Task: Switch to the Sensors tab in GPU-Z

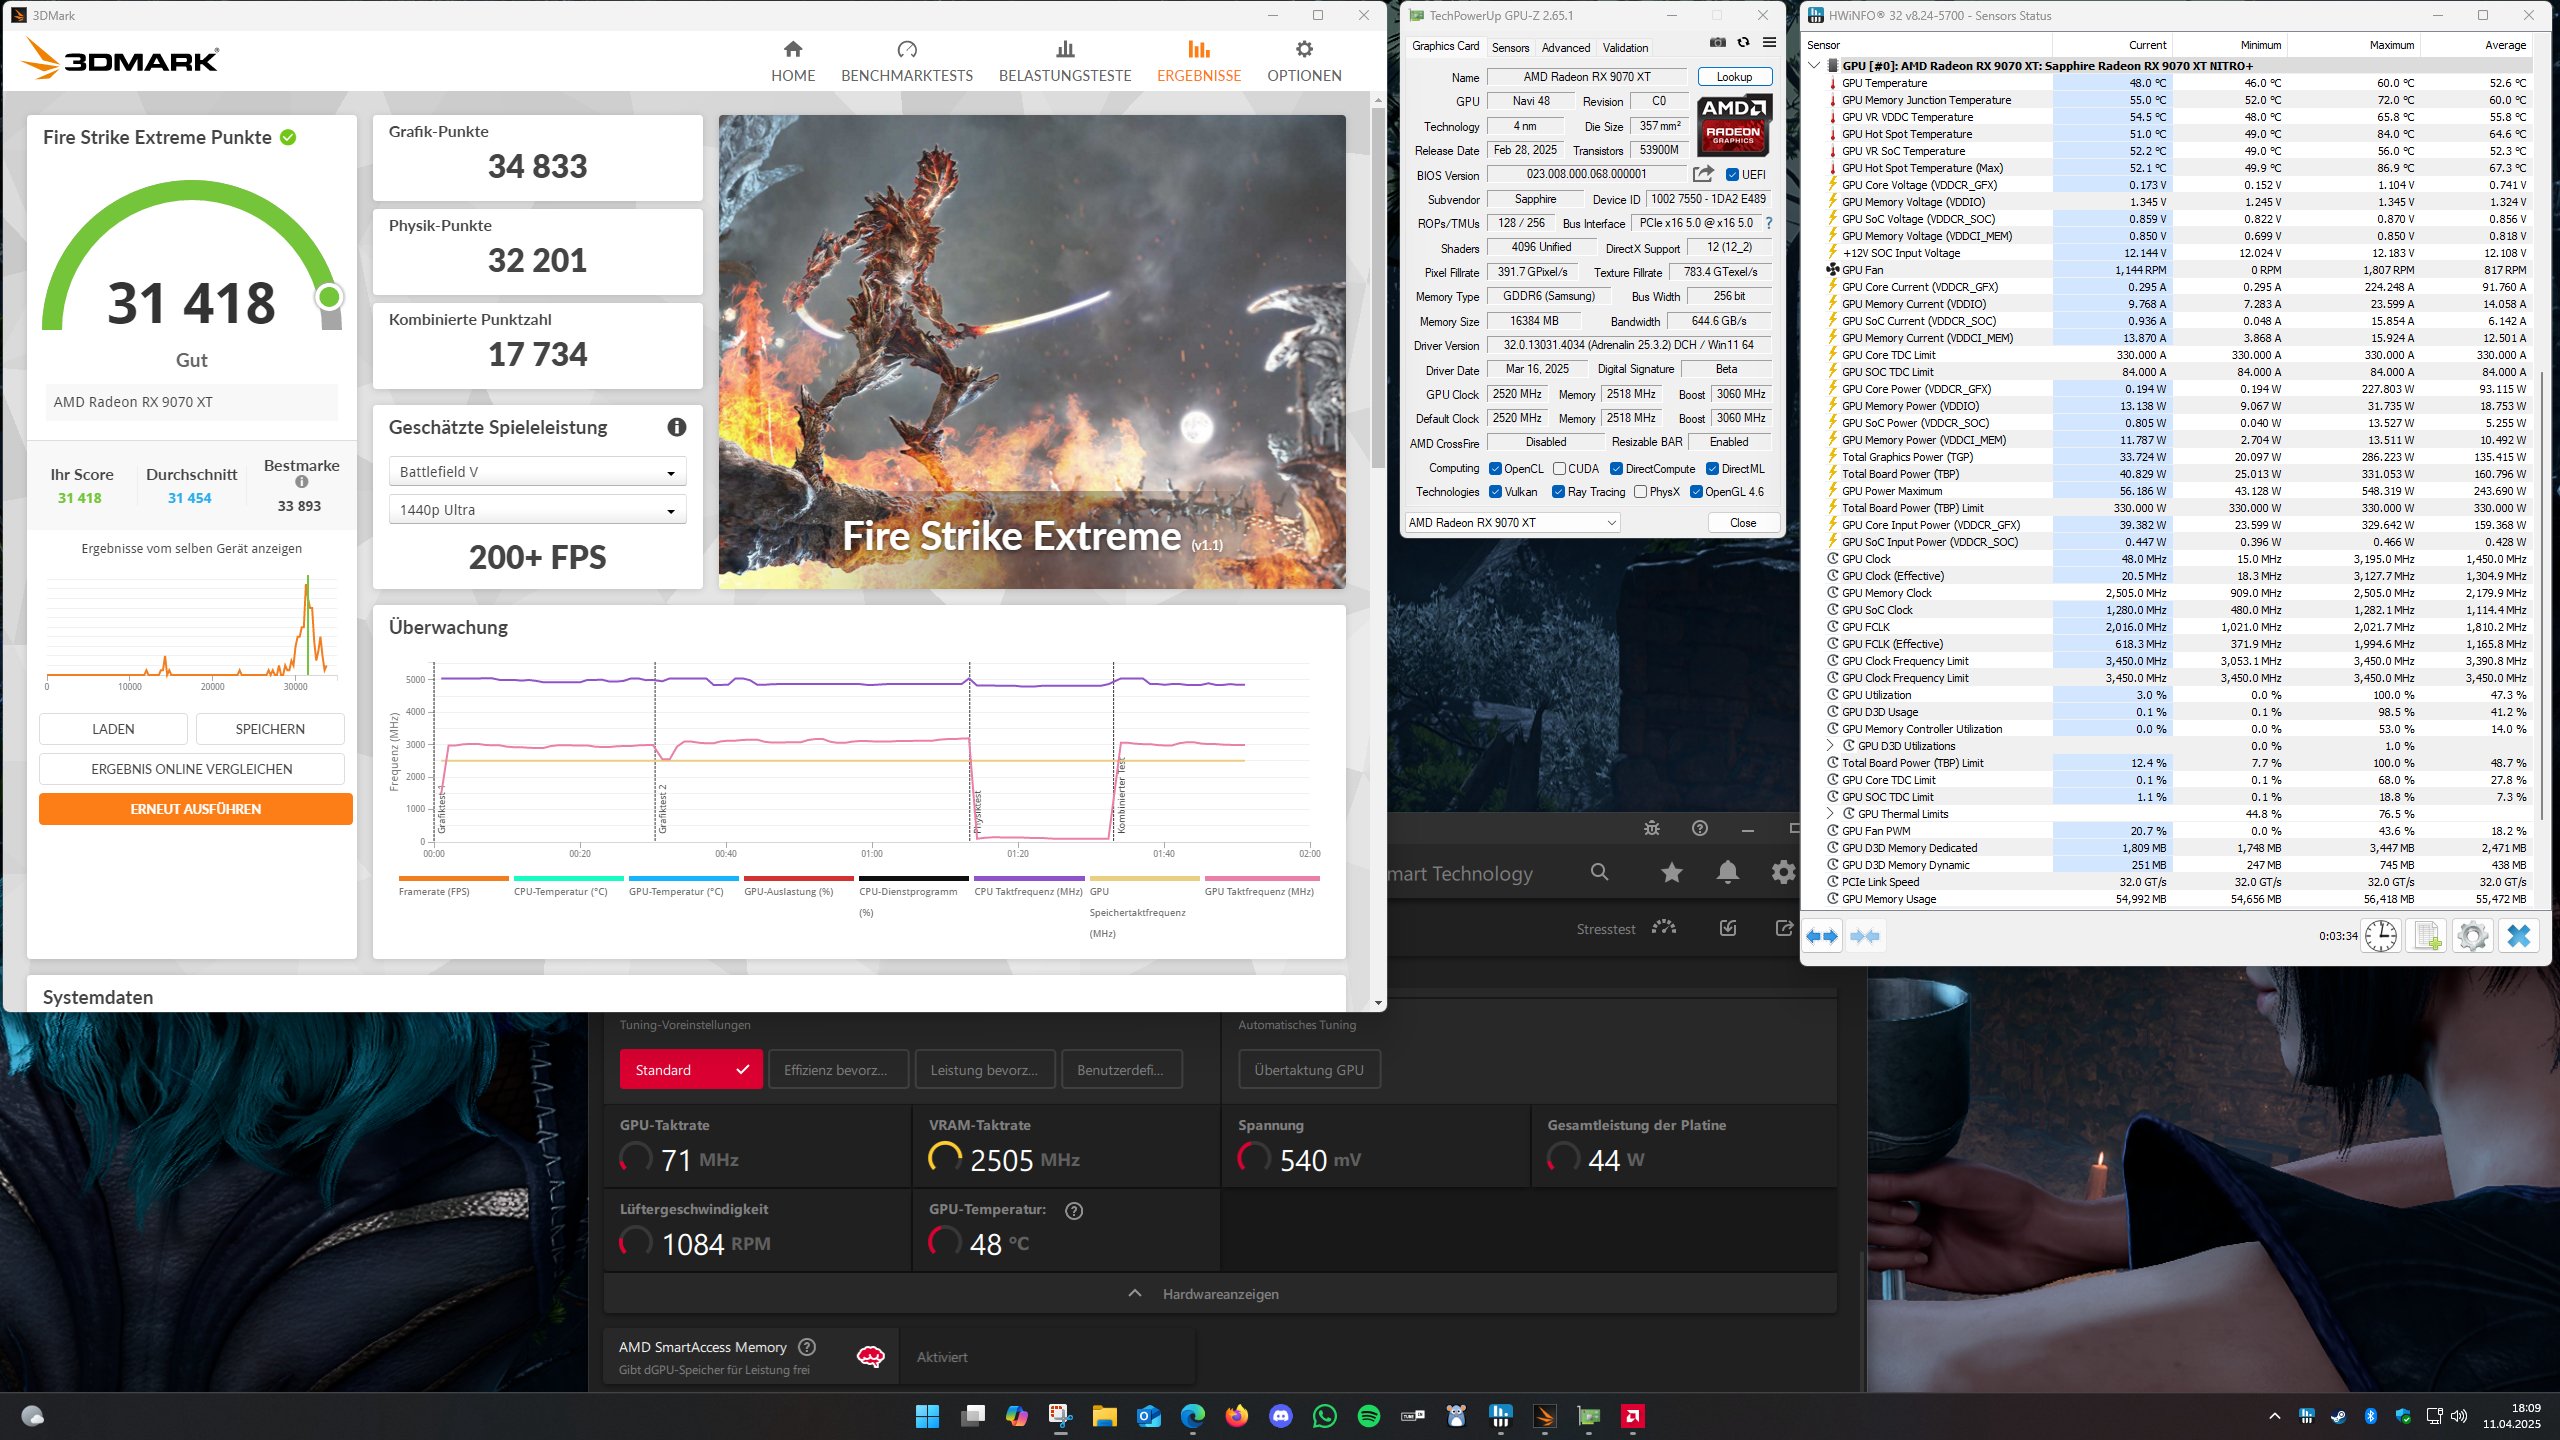Action: pos(1510,47)
